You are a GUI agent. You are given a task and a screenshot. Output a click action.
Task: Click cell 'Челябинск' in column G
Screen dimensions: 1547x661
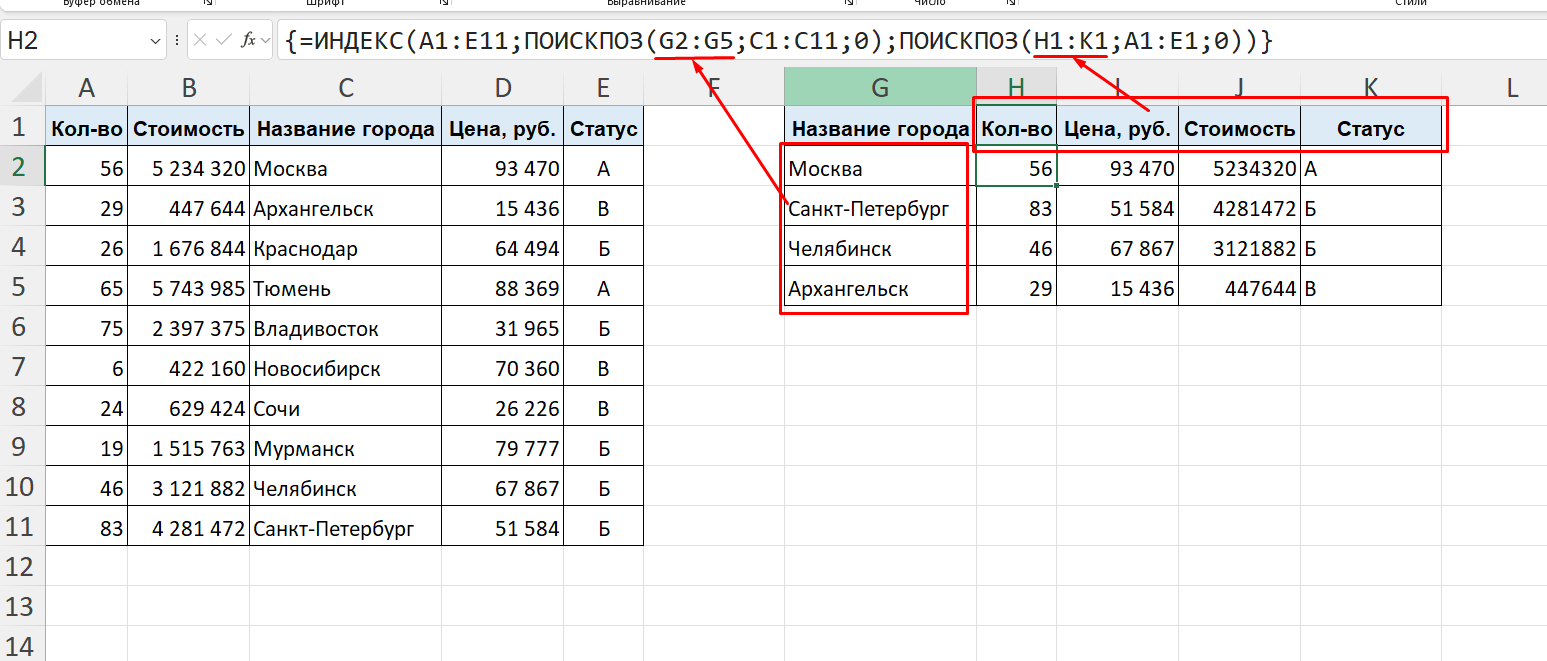coord(880,248)
